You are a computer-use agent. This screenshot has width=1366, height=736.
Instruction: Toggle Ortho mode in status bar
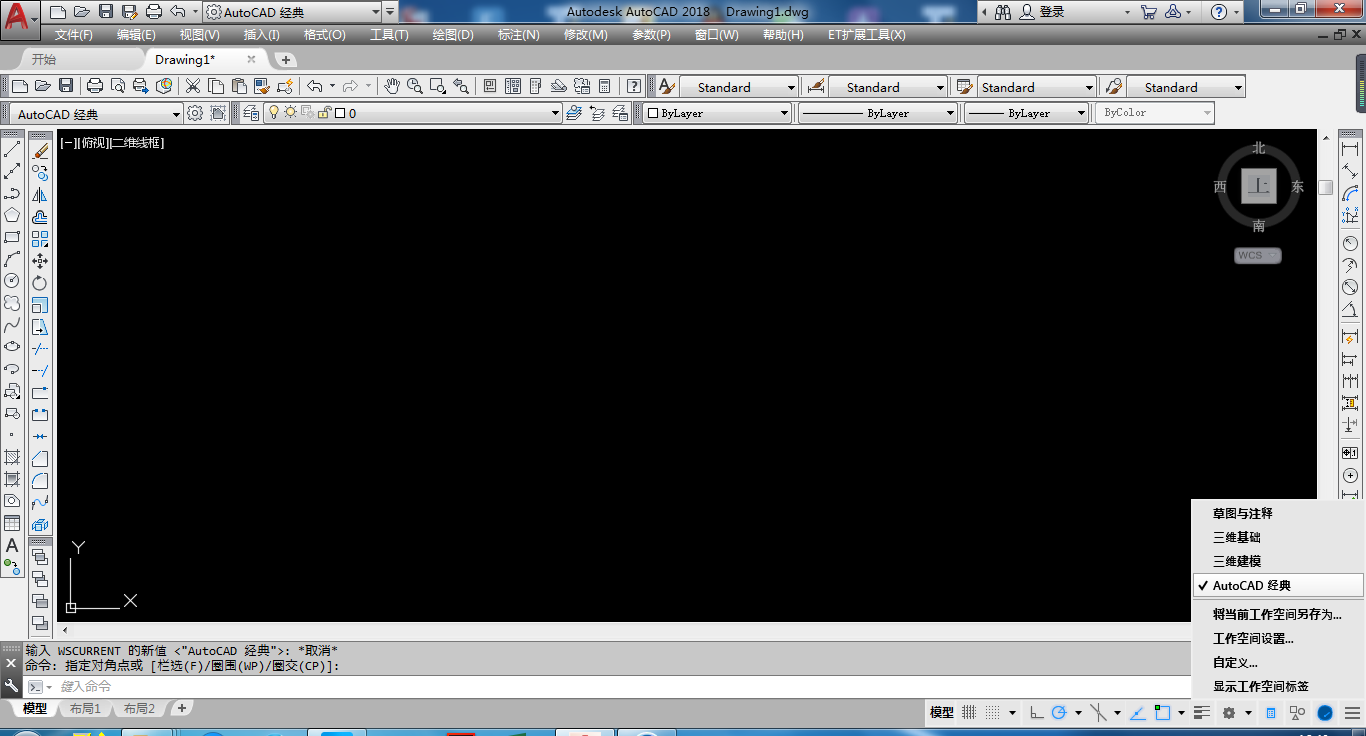coord(1036,713)
